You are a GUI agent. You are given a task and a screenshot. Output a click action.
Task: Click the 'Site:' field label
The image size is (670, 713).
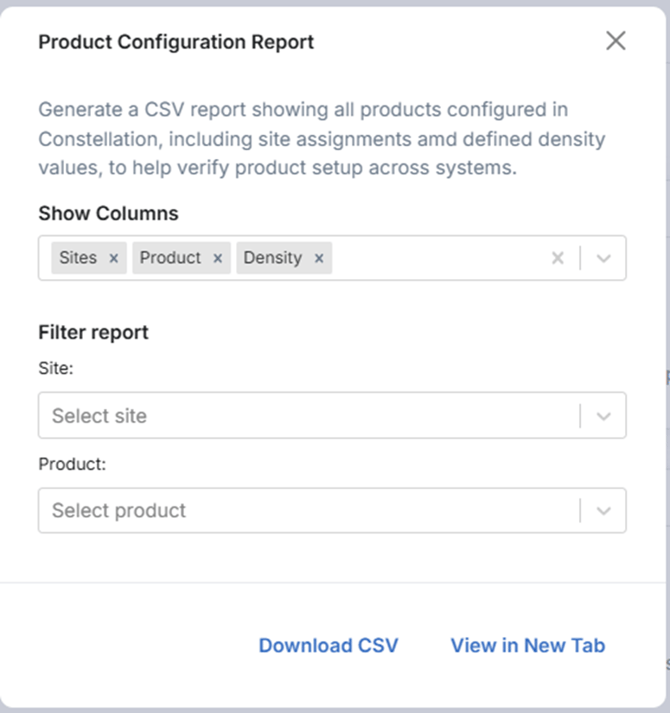click(56, 369)
